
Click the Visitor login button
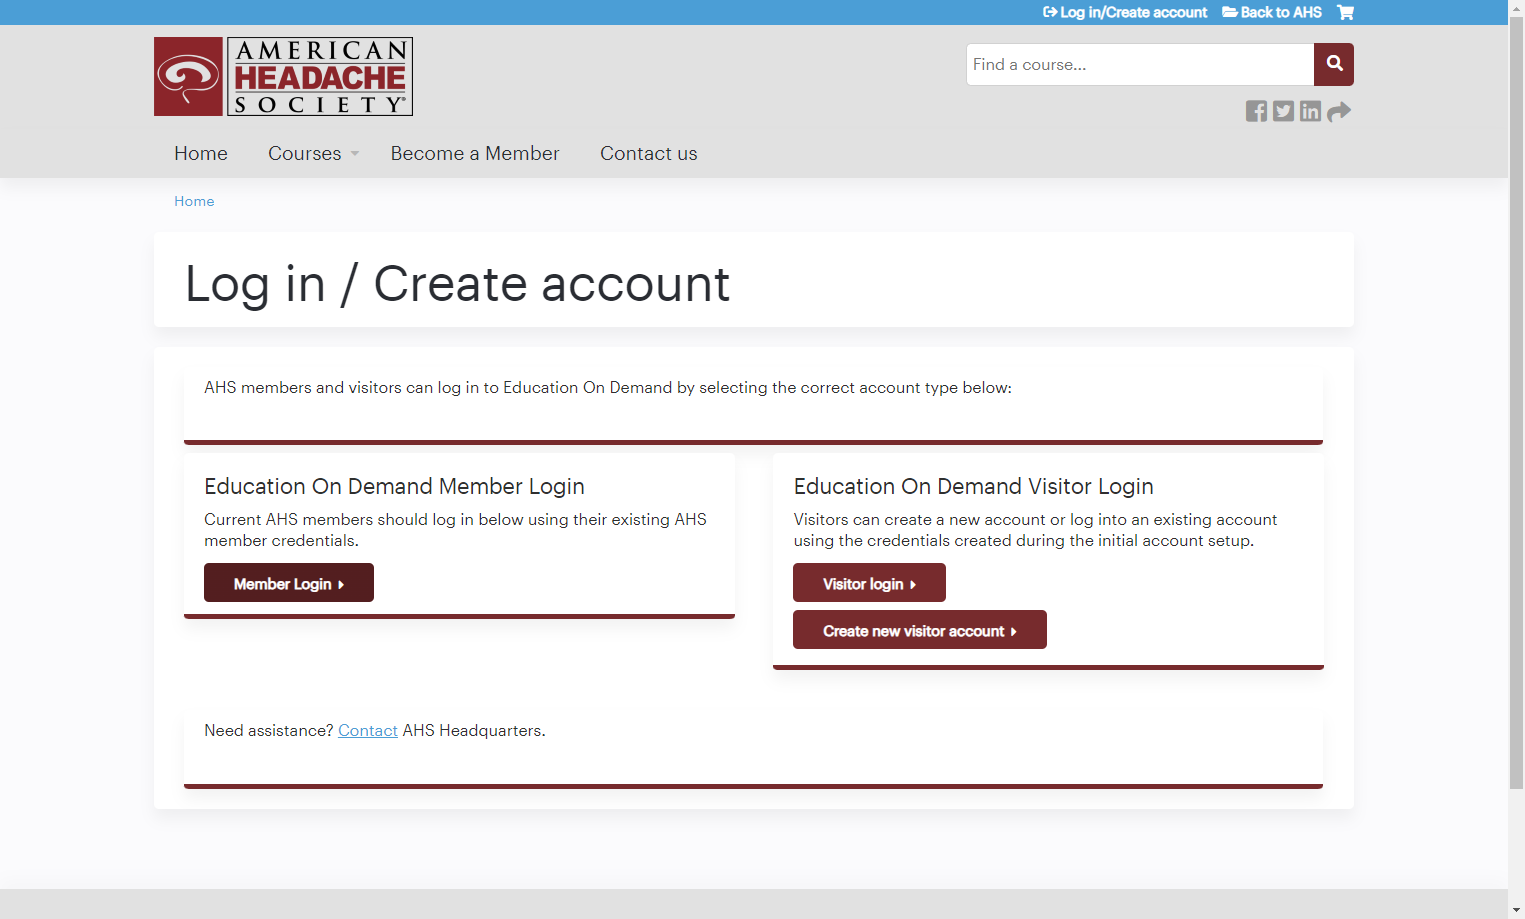coord(869,583)
